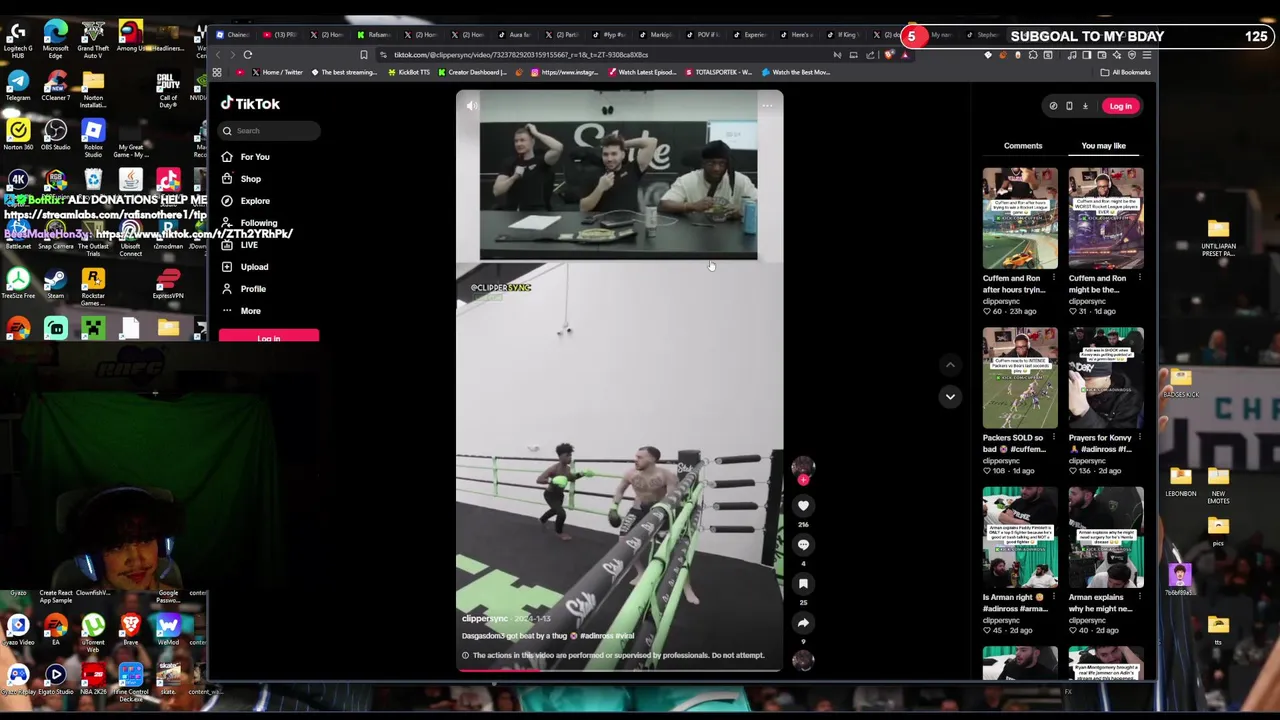Click the red Log in button at top right

coord(1120,106)
